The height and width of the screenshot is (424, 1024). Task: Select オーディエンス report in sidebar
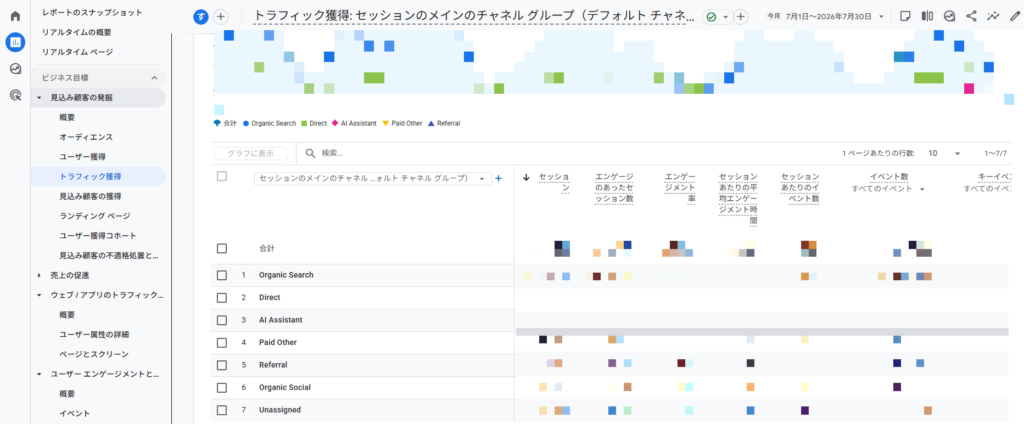(x=86, y=137)
